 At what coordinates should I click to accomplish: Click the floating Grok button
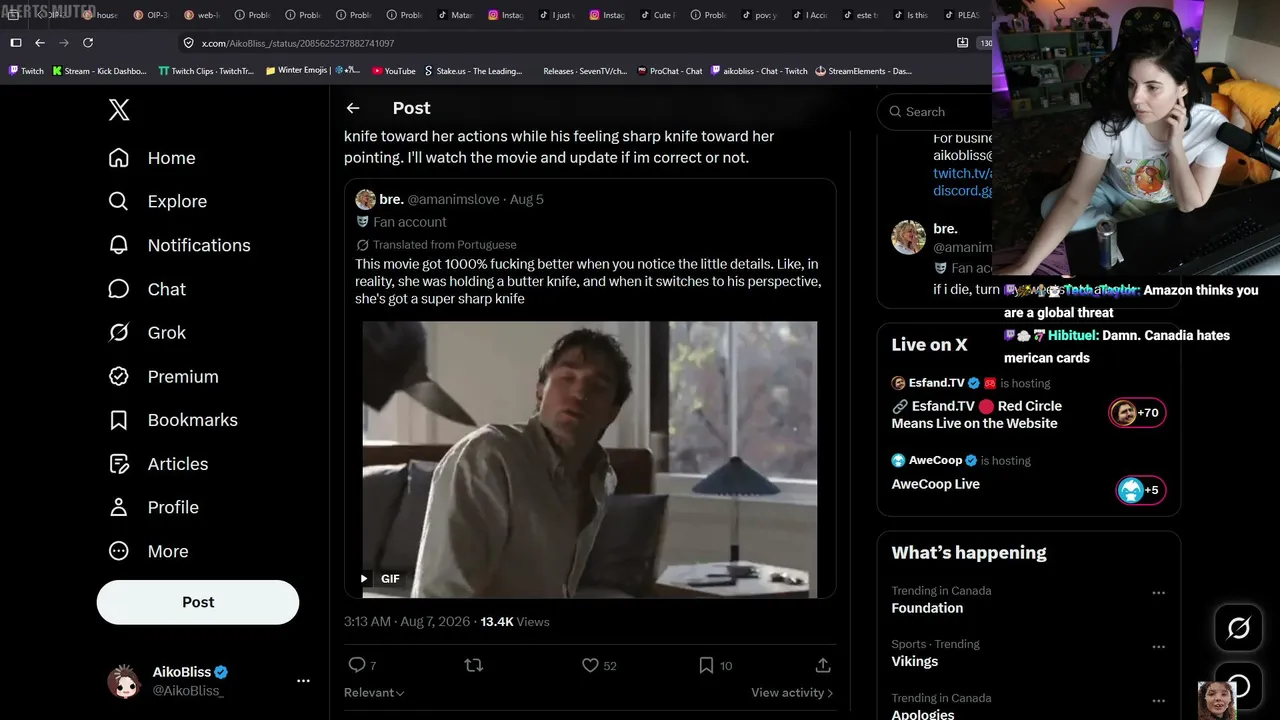(1238, 628)
